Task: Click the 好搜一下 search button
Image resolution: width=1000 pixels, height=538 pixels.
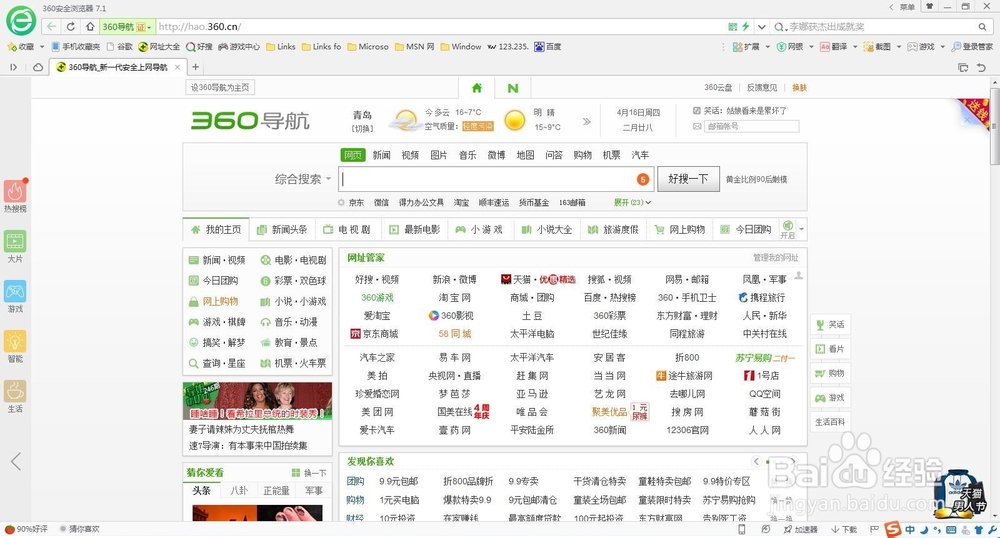Action: (688, 179)
